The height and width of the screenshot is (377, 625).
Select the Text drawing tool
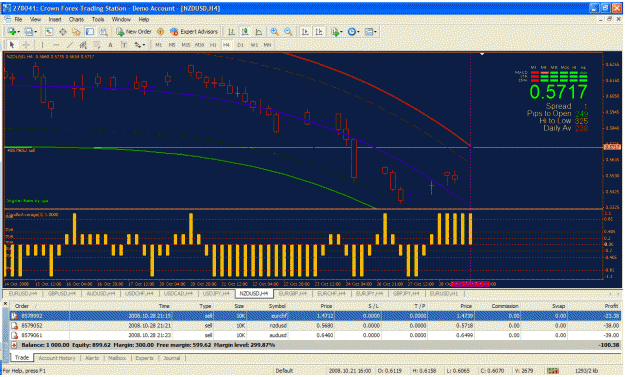110,45
